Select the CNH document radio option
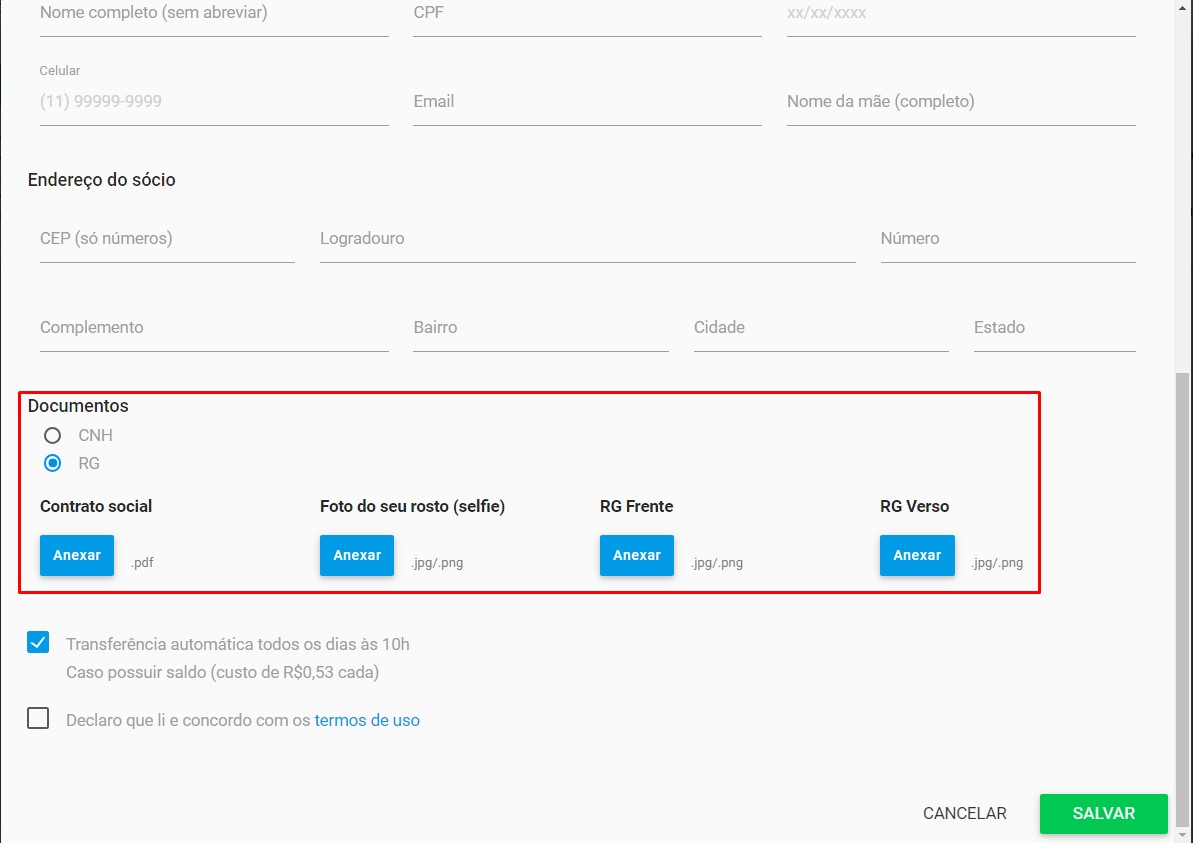1193x843 pixels. (x=53, y=436)
